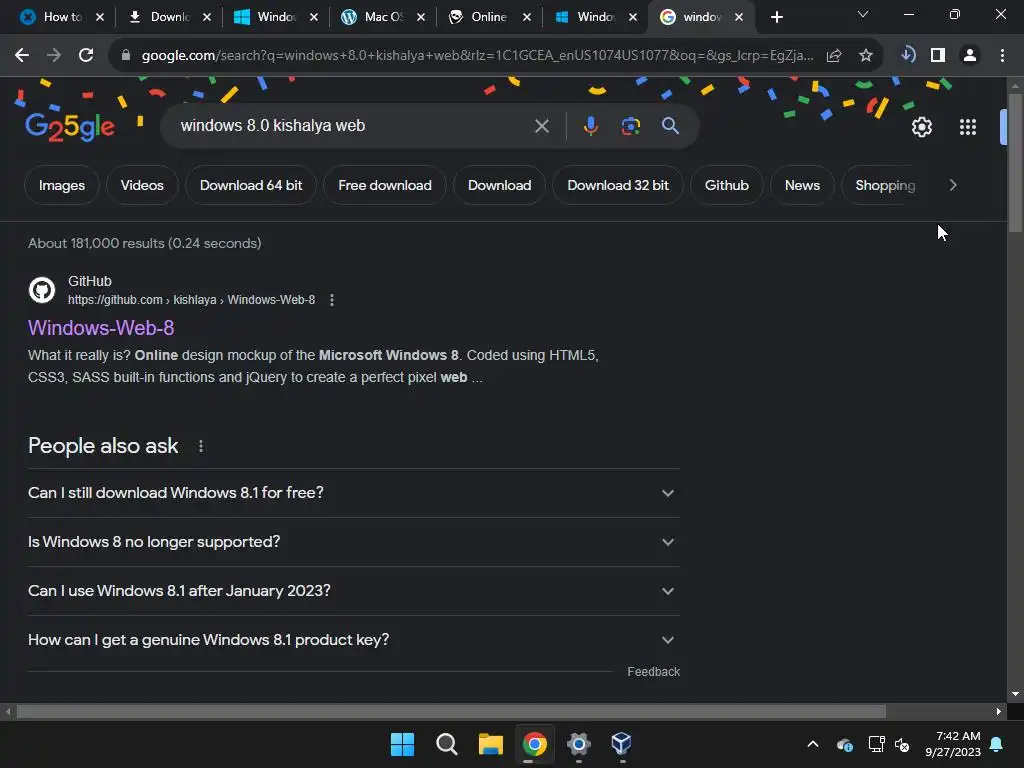Filter results by Images
This screenshot has width=1024, height=768.
point(62,185)
